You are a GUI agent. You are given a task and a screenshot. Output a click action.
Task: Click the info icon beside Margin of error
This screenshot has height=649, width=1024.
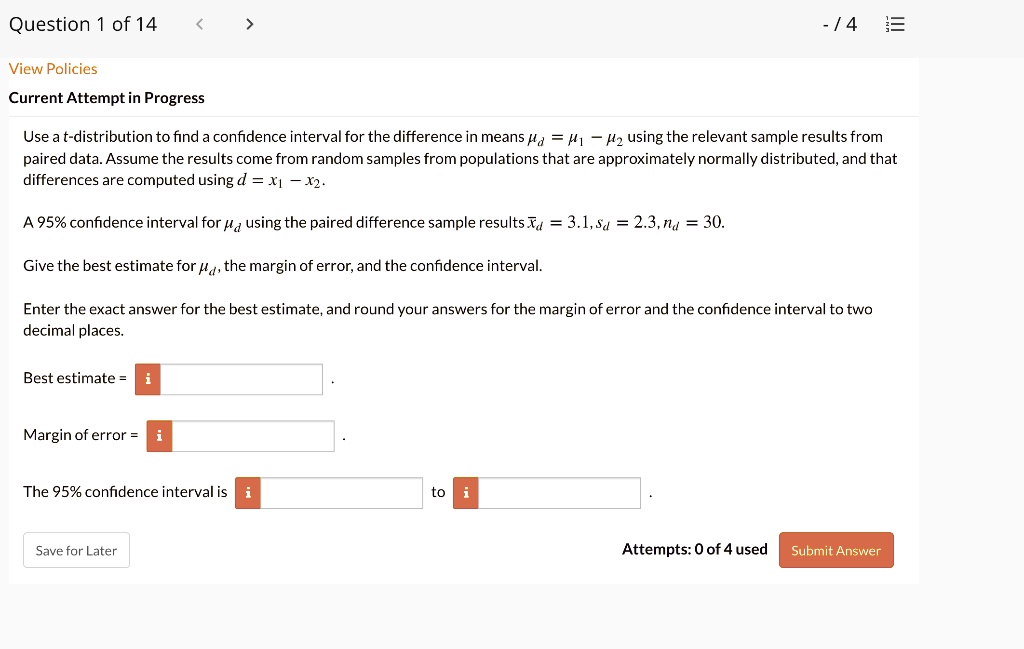159,436
